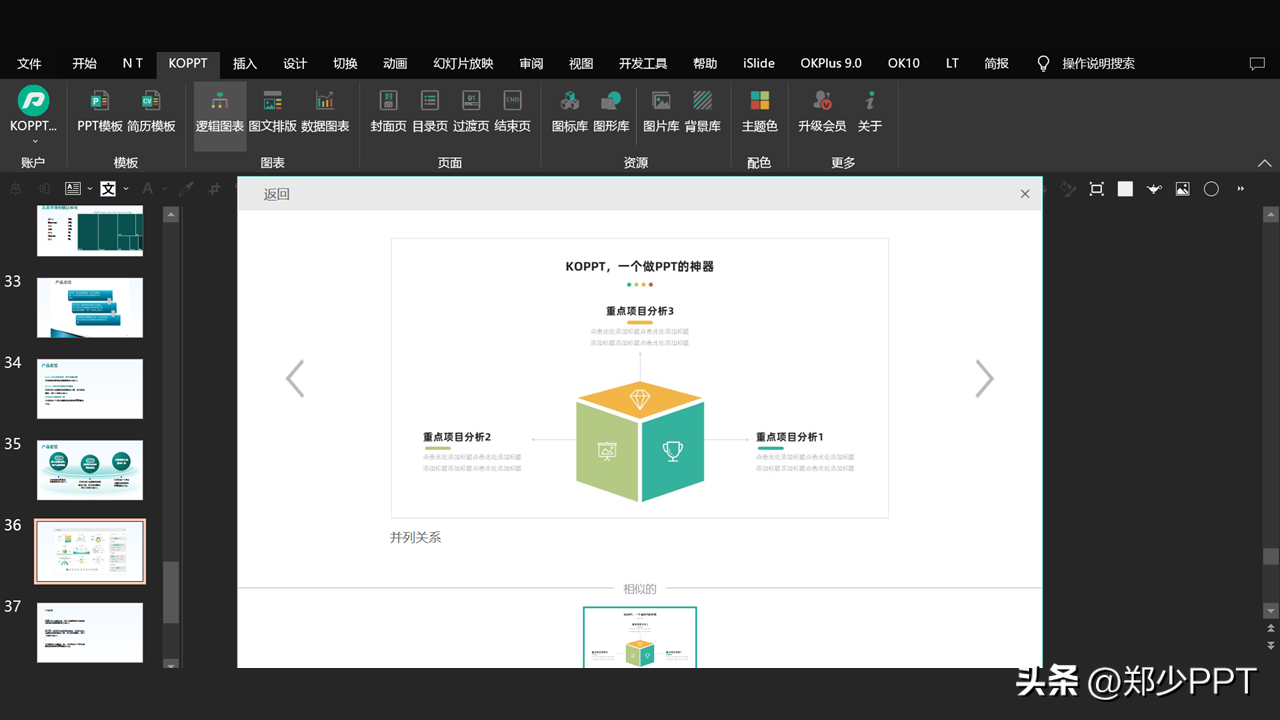Switch to the 设计 tab
The width and height of the screenshot is (1280, 720).
295,63
